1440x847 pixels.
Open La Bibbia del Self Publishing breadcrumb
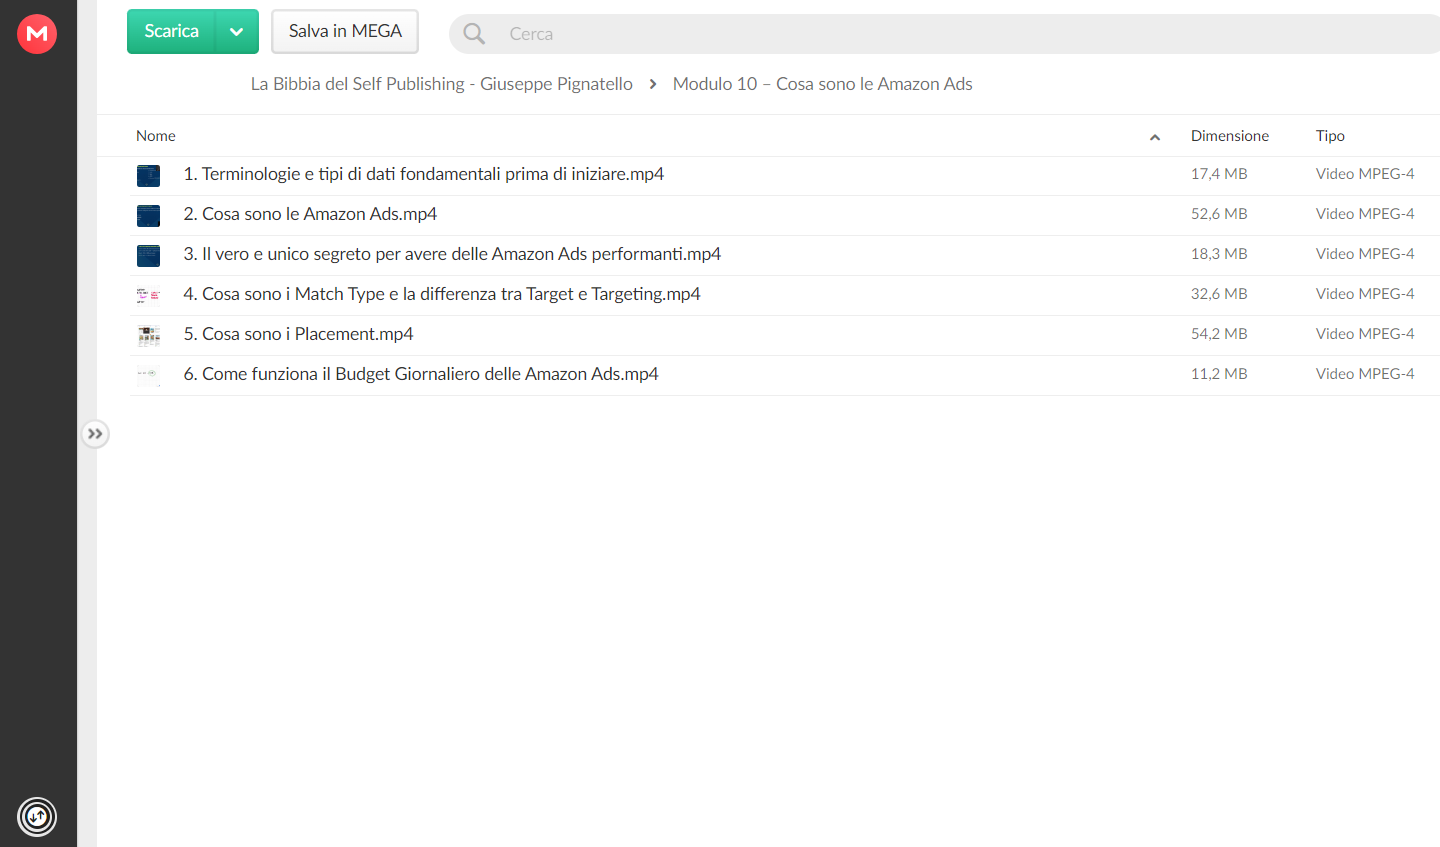[441, 84]
